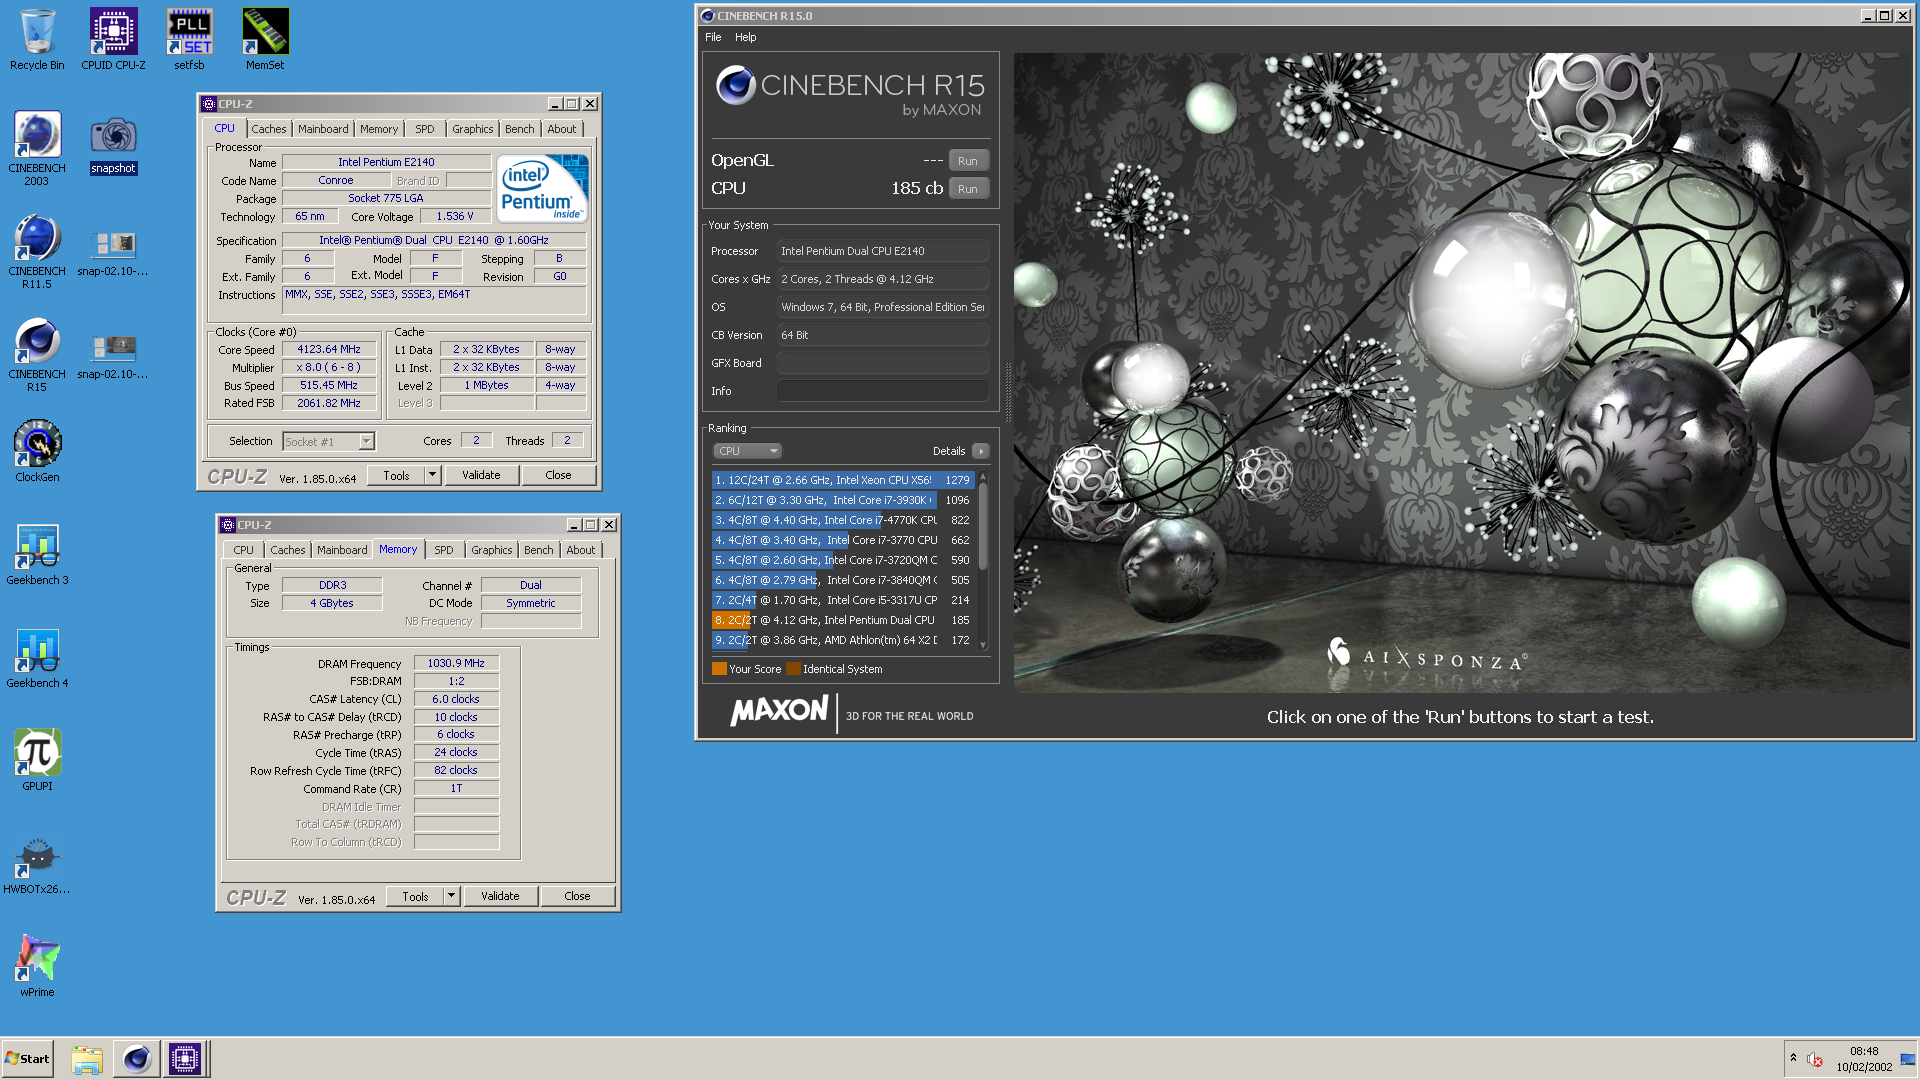Open the Geekbench 3 desktop icon
Image resolution: width=1920 pixels, height=1080 pixels.
point(37,555)
